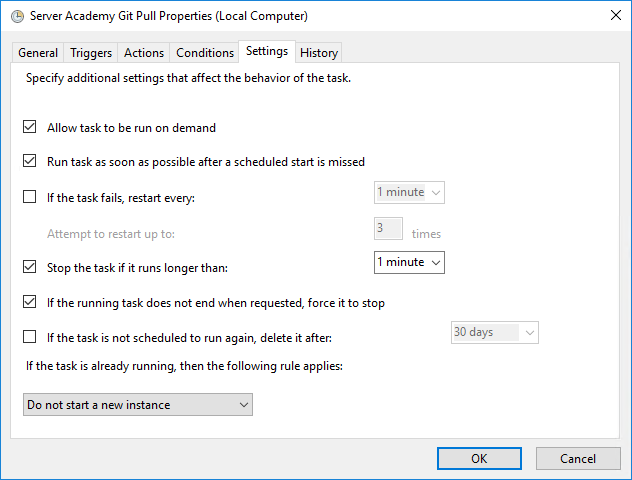Switch to the General tab
632x480 pixels.
pos(38,53)
